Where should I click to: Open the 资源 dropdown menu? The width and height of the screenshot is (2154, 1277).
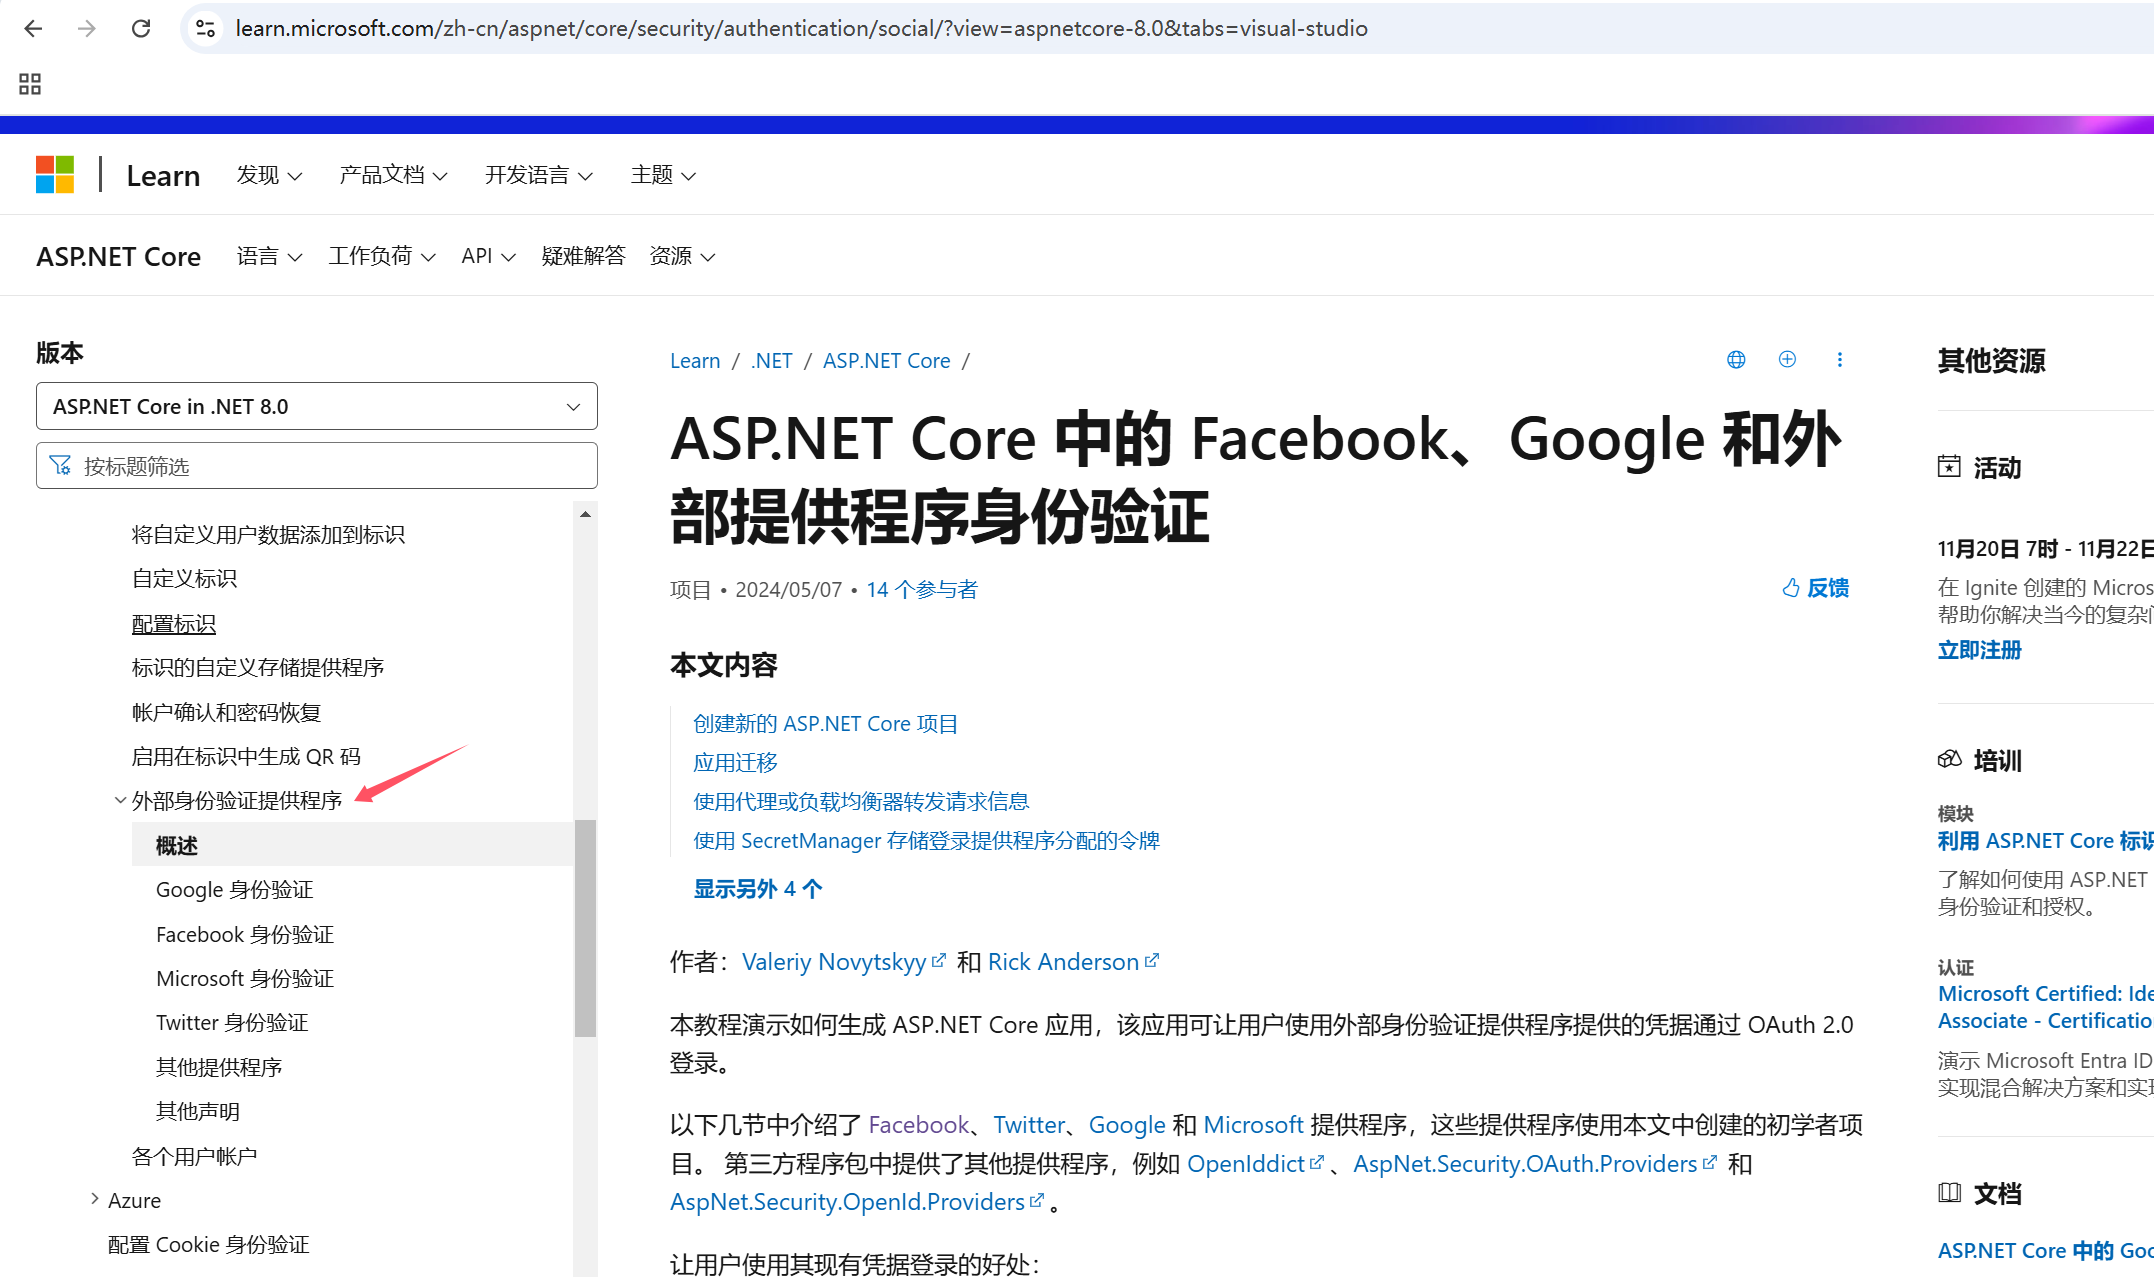click(682, 256)
